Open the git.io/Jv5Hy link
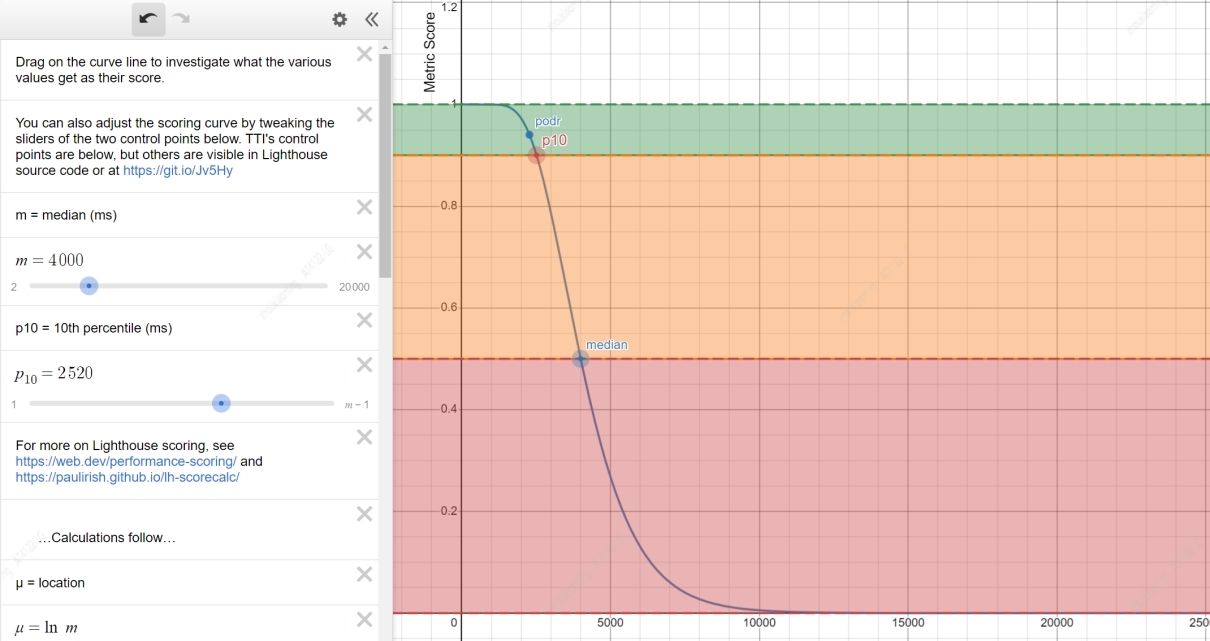The width and height of the screenshot is (1210, 641). click(x=177, y=171)
